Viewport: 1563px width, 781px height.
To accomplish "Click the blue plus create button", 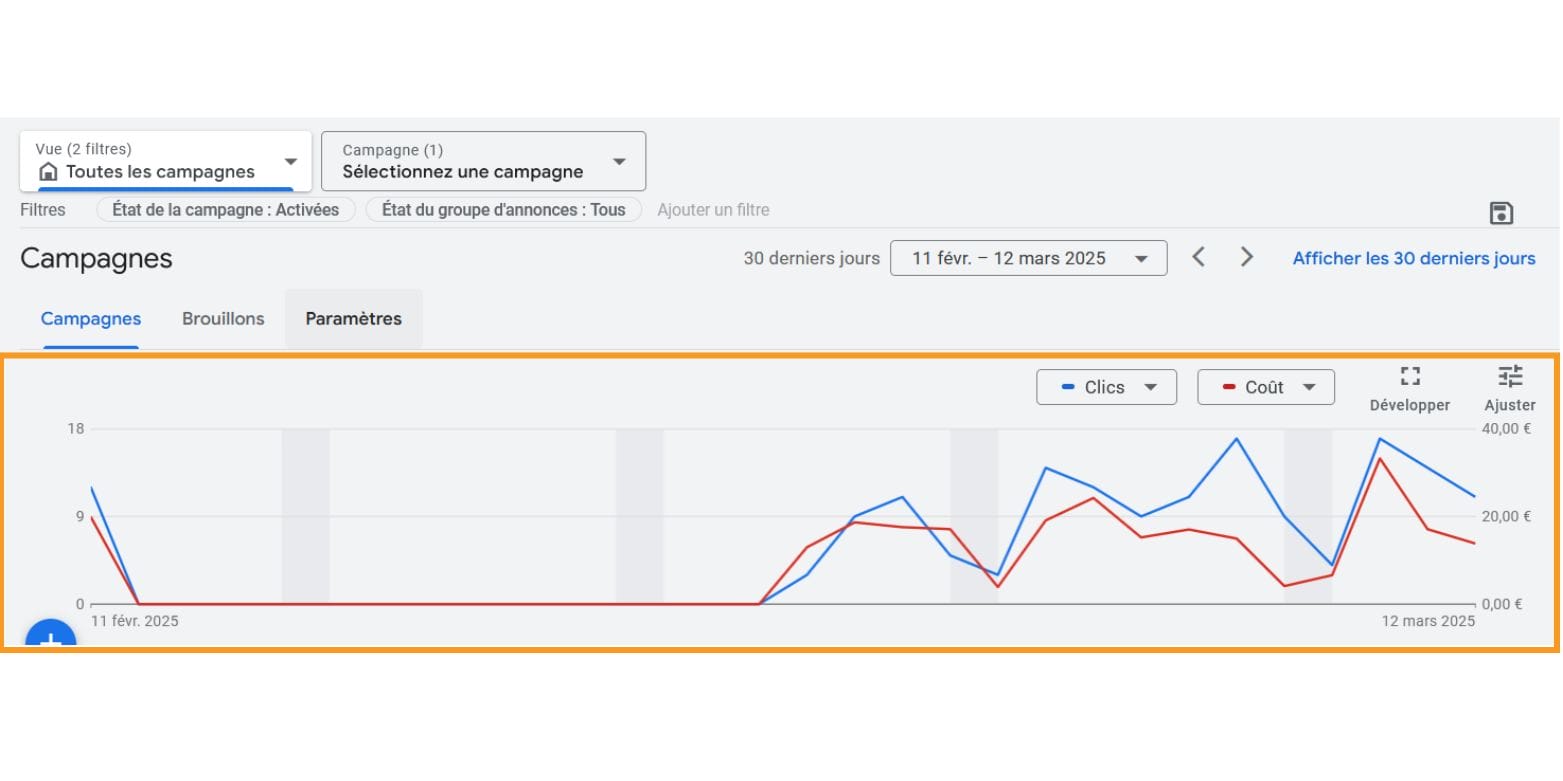I will point(50,636).
